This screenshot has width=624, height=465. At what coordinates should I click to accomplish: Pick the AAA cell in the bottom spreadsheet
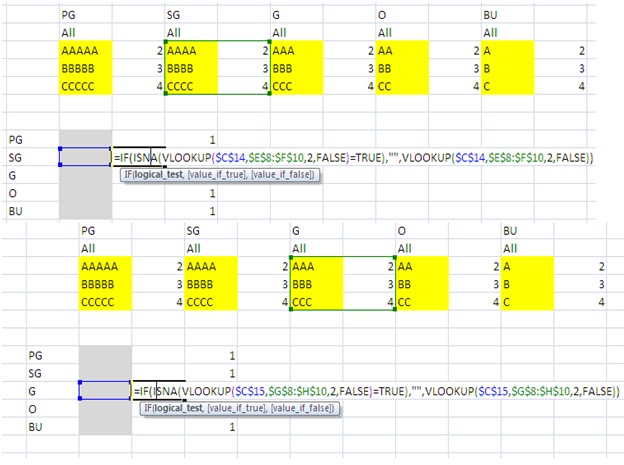(x=317, y=266)
